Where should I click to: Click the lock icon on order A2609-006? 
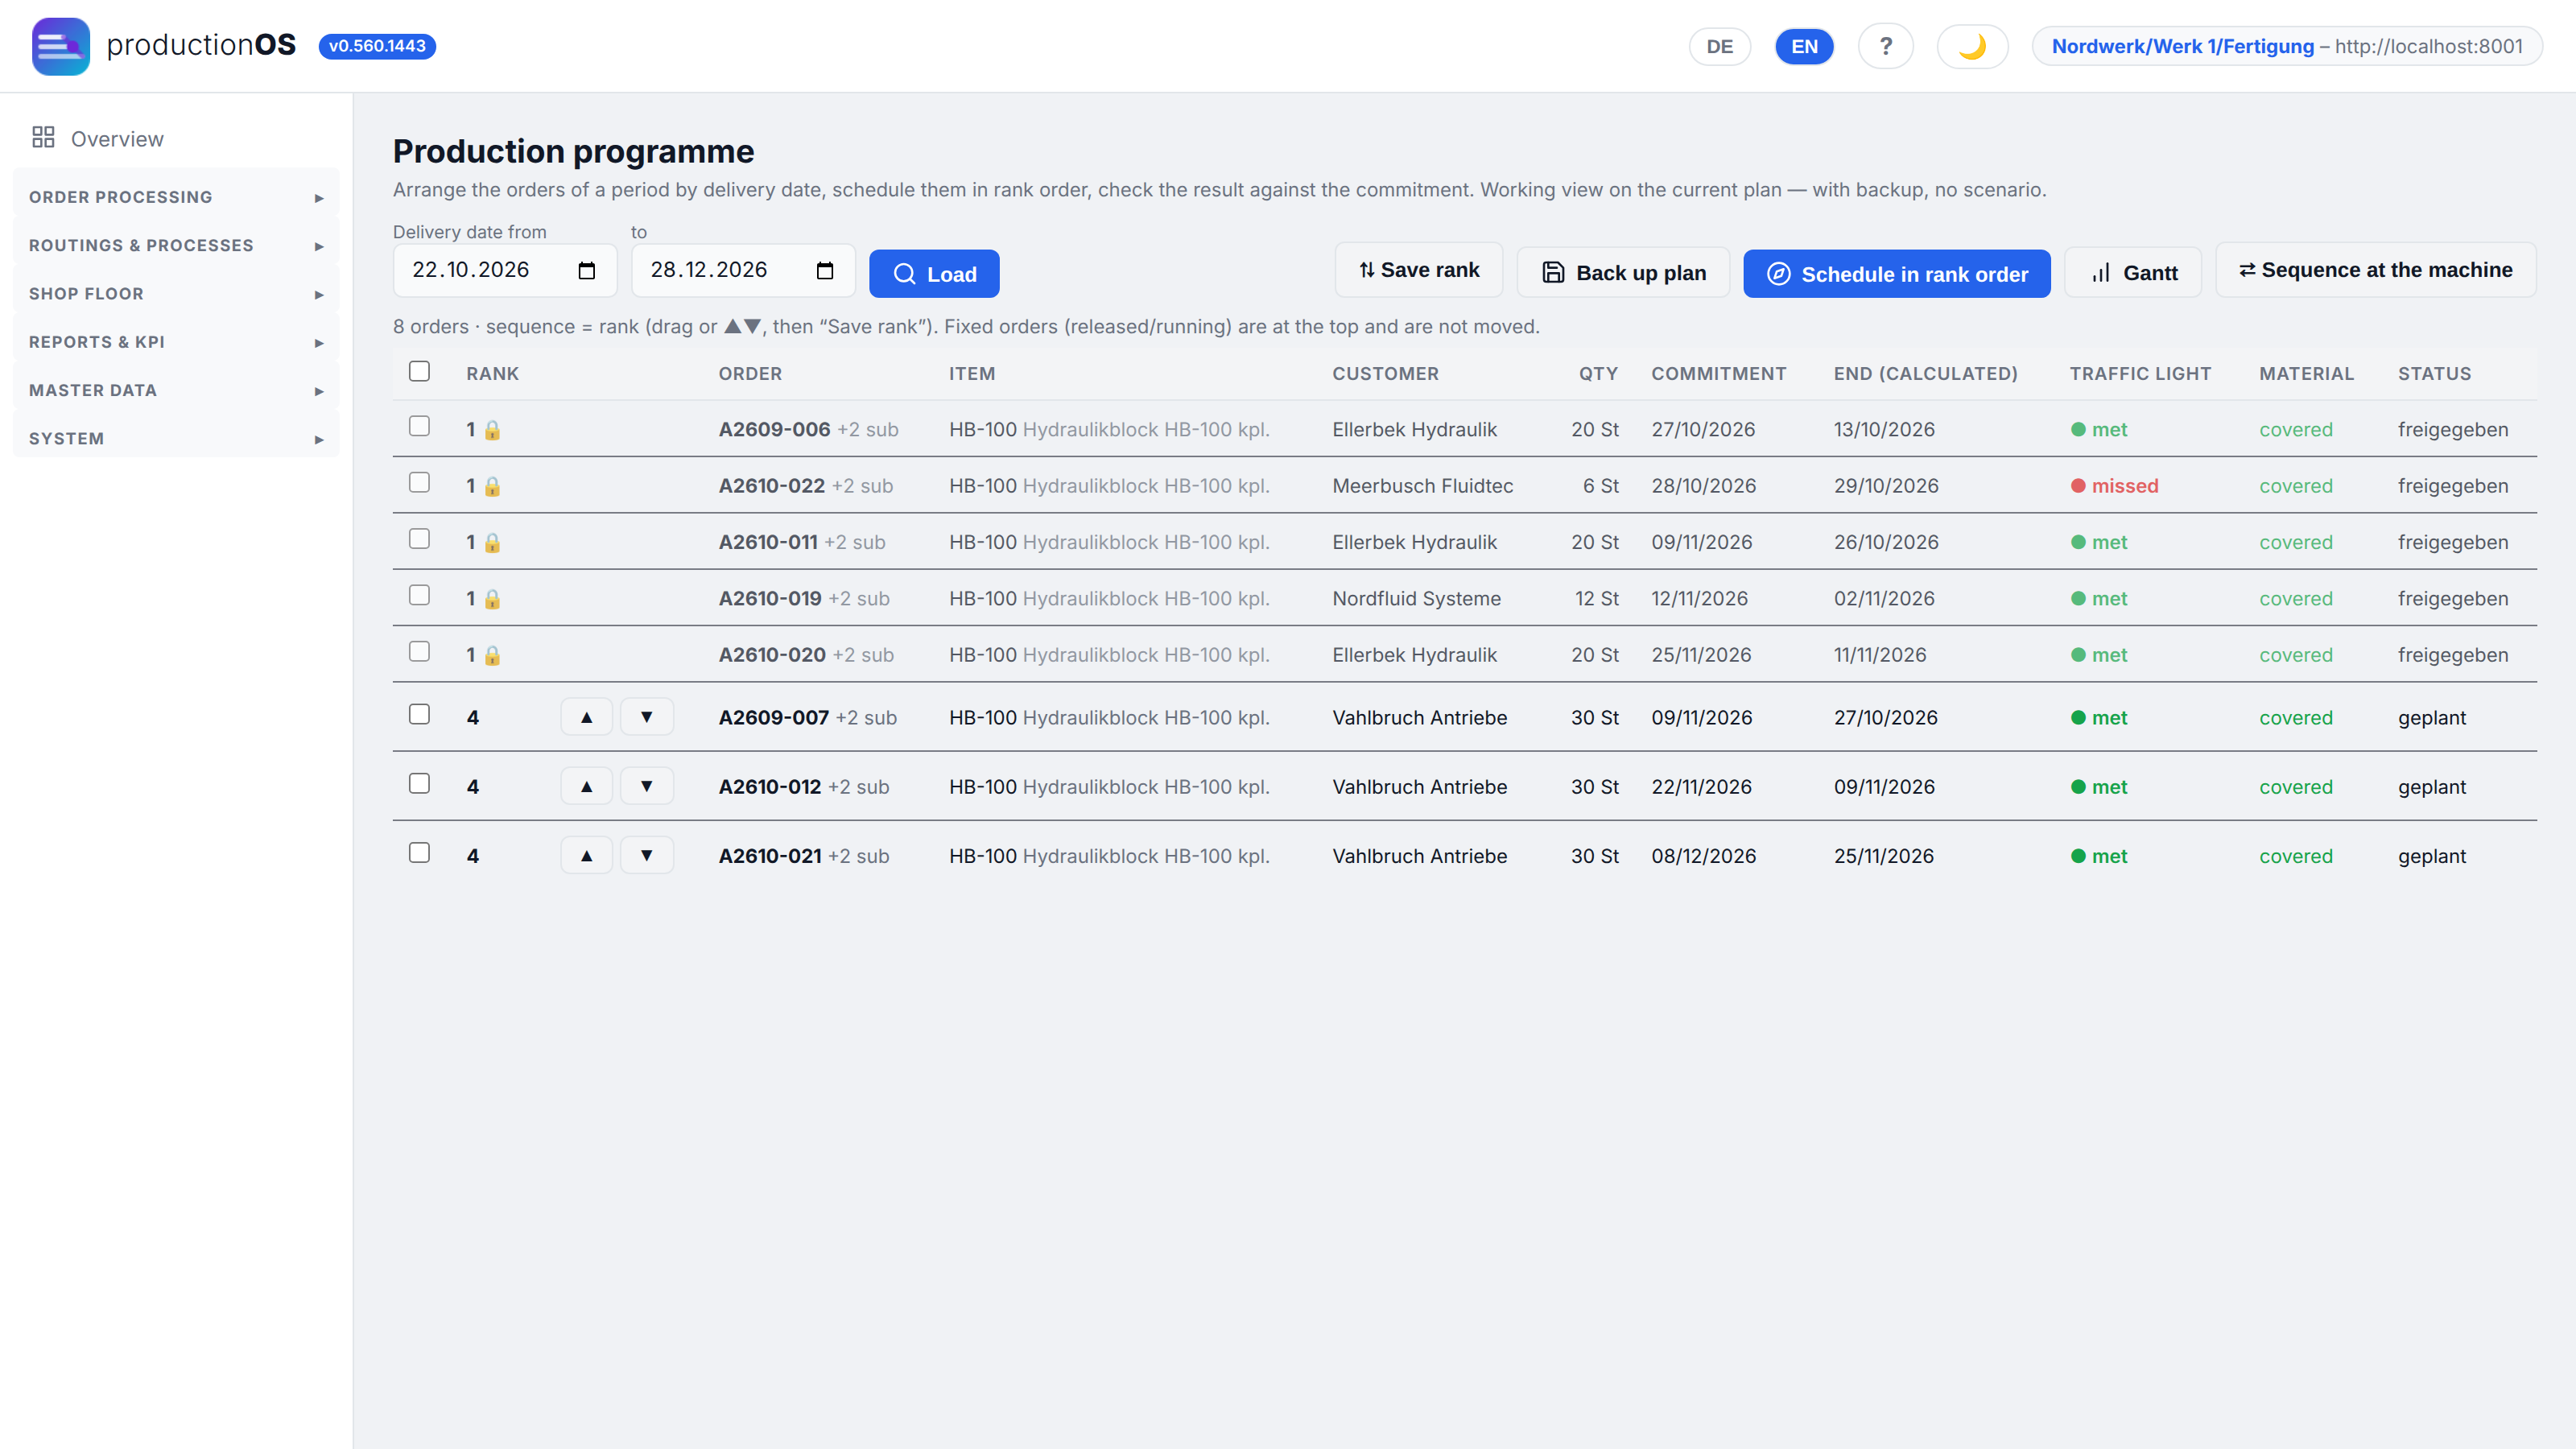point(492,430)
